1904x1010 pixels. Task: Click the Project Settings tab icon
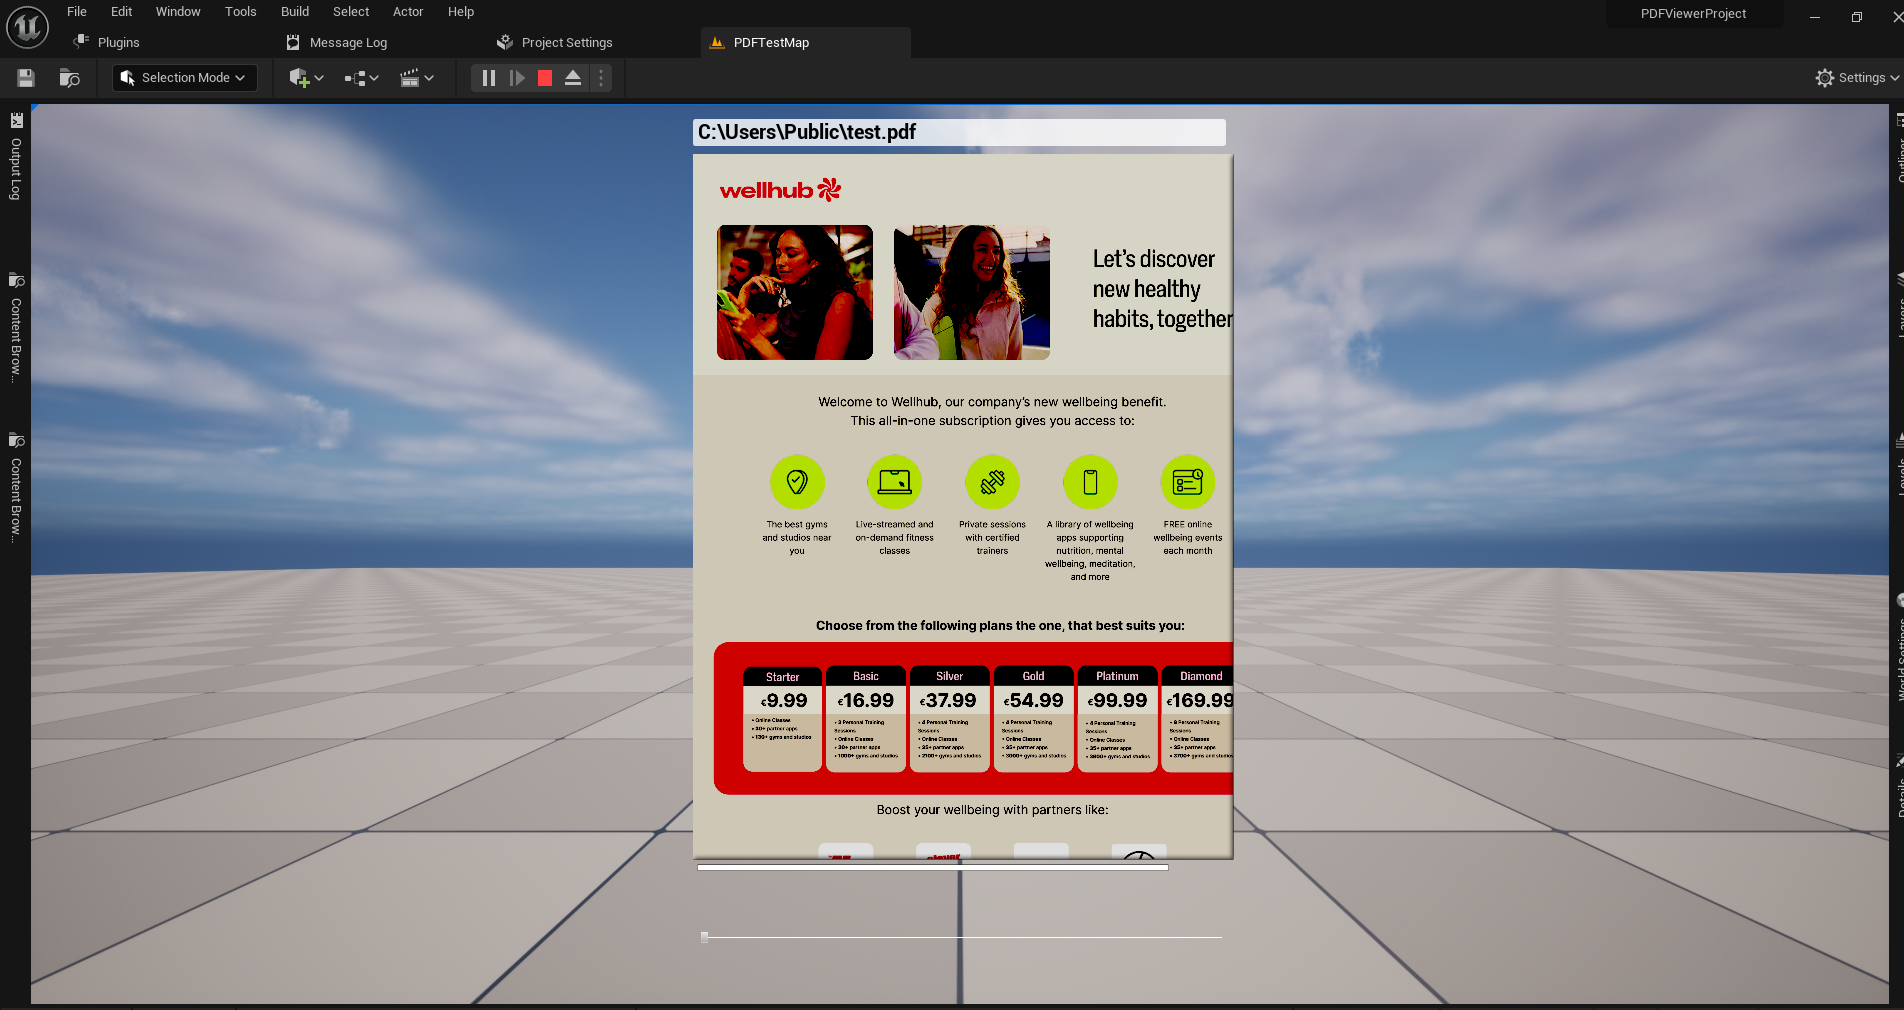pyautogui.click(x=505, y=42)
